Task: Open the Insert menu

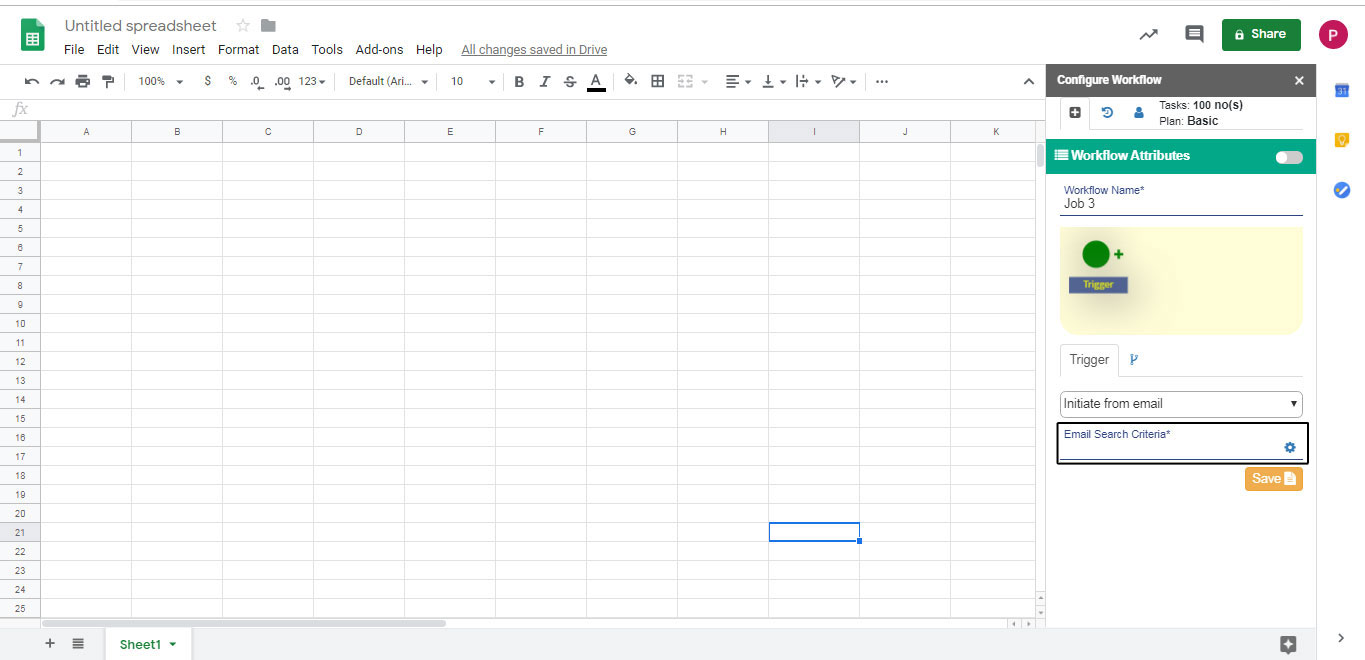Action: 189,49
